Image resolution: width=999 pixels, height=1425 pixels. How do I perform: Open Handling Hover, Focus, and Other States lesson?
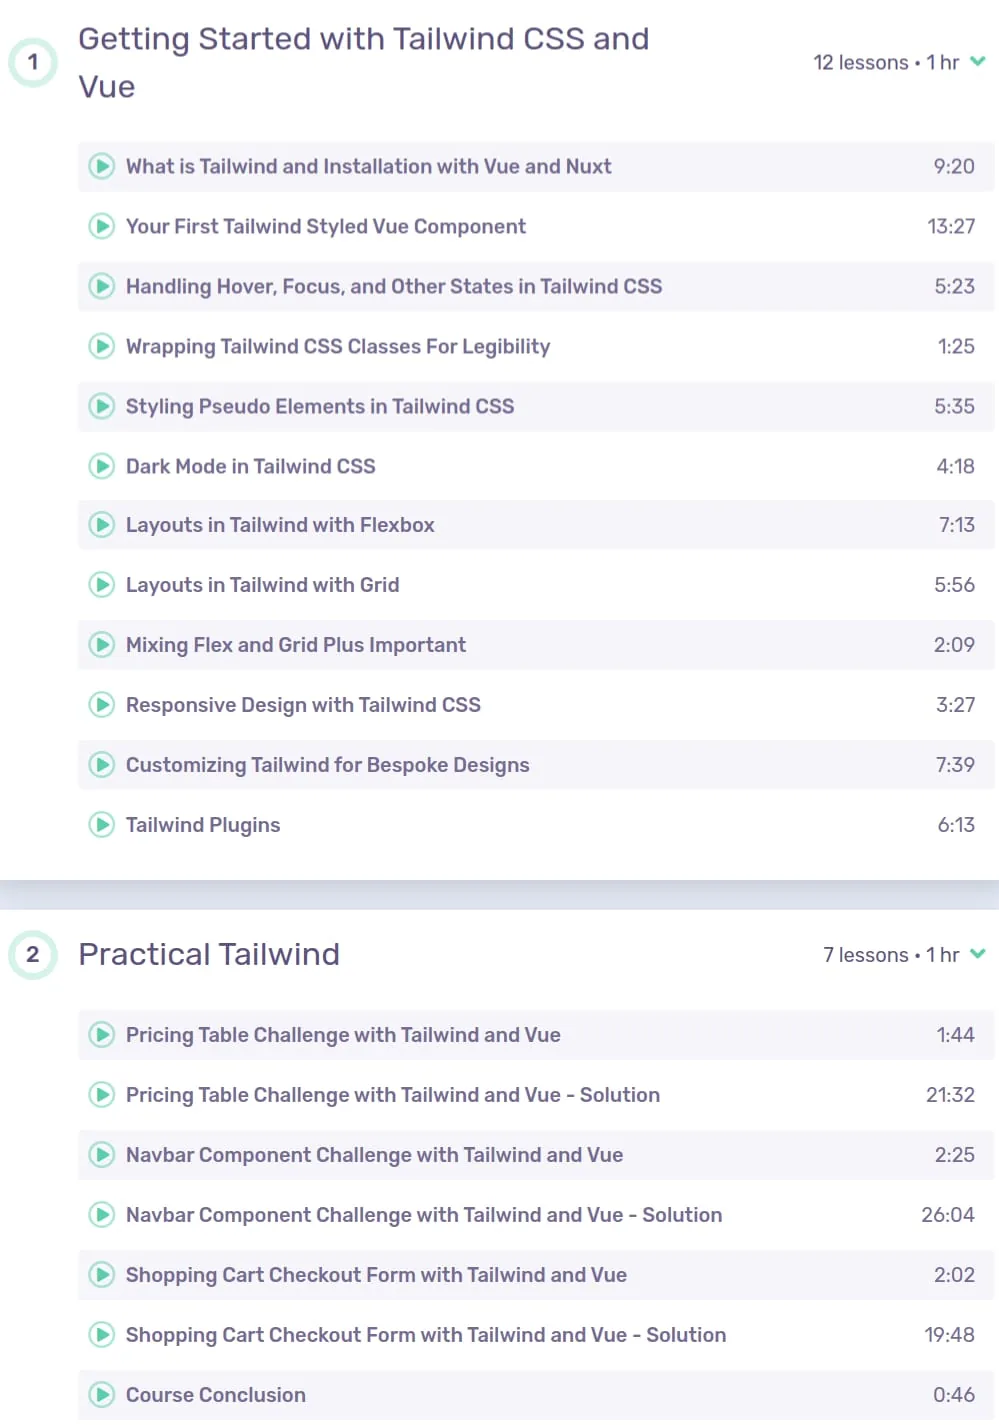tap(536, 286)
